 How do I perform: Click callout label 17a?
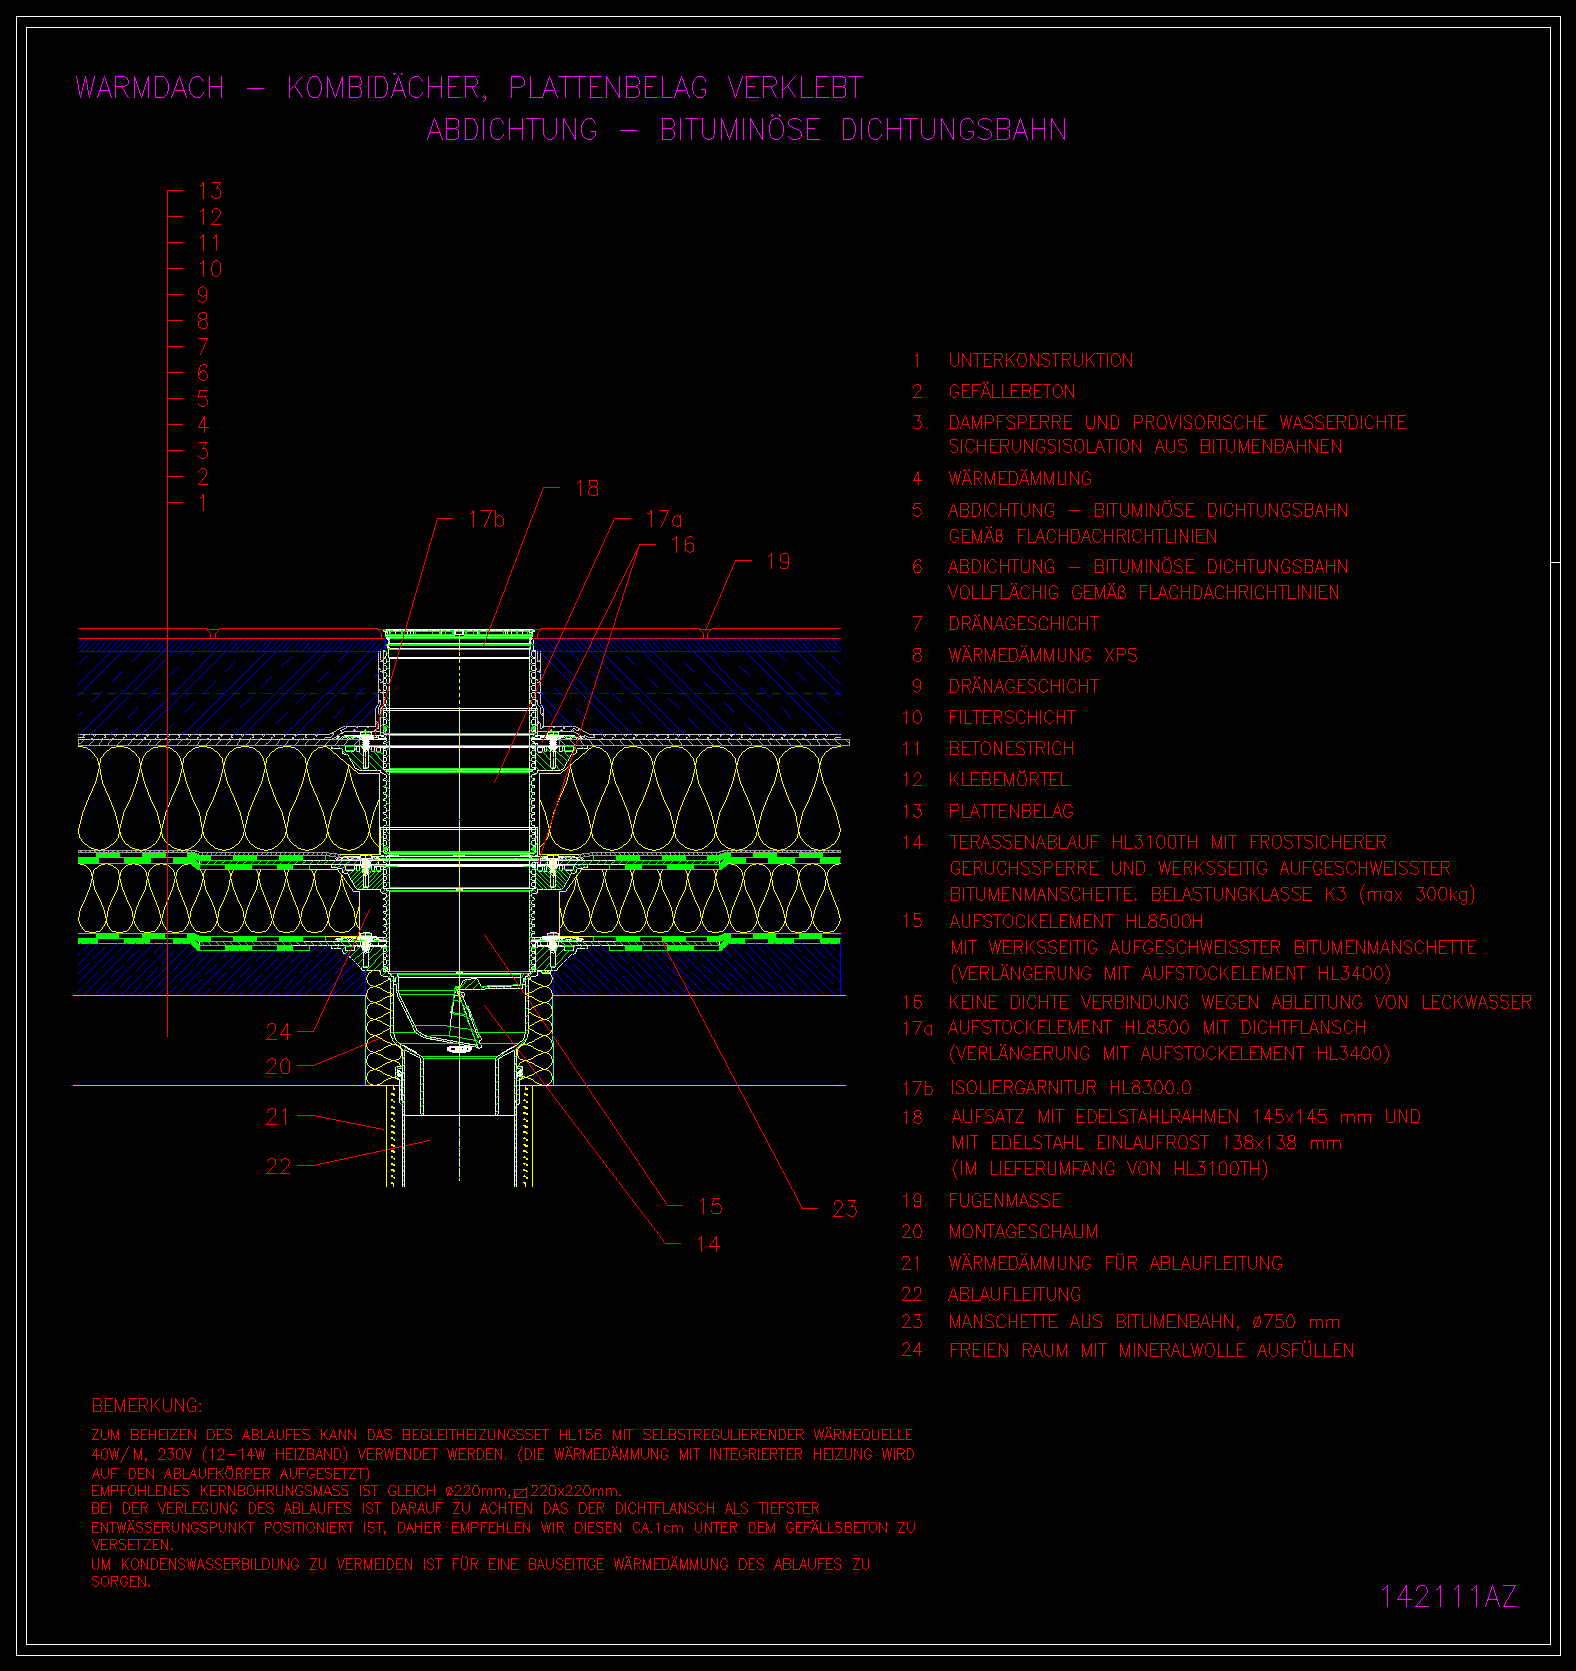point(664,518)
